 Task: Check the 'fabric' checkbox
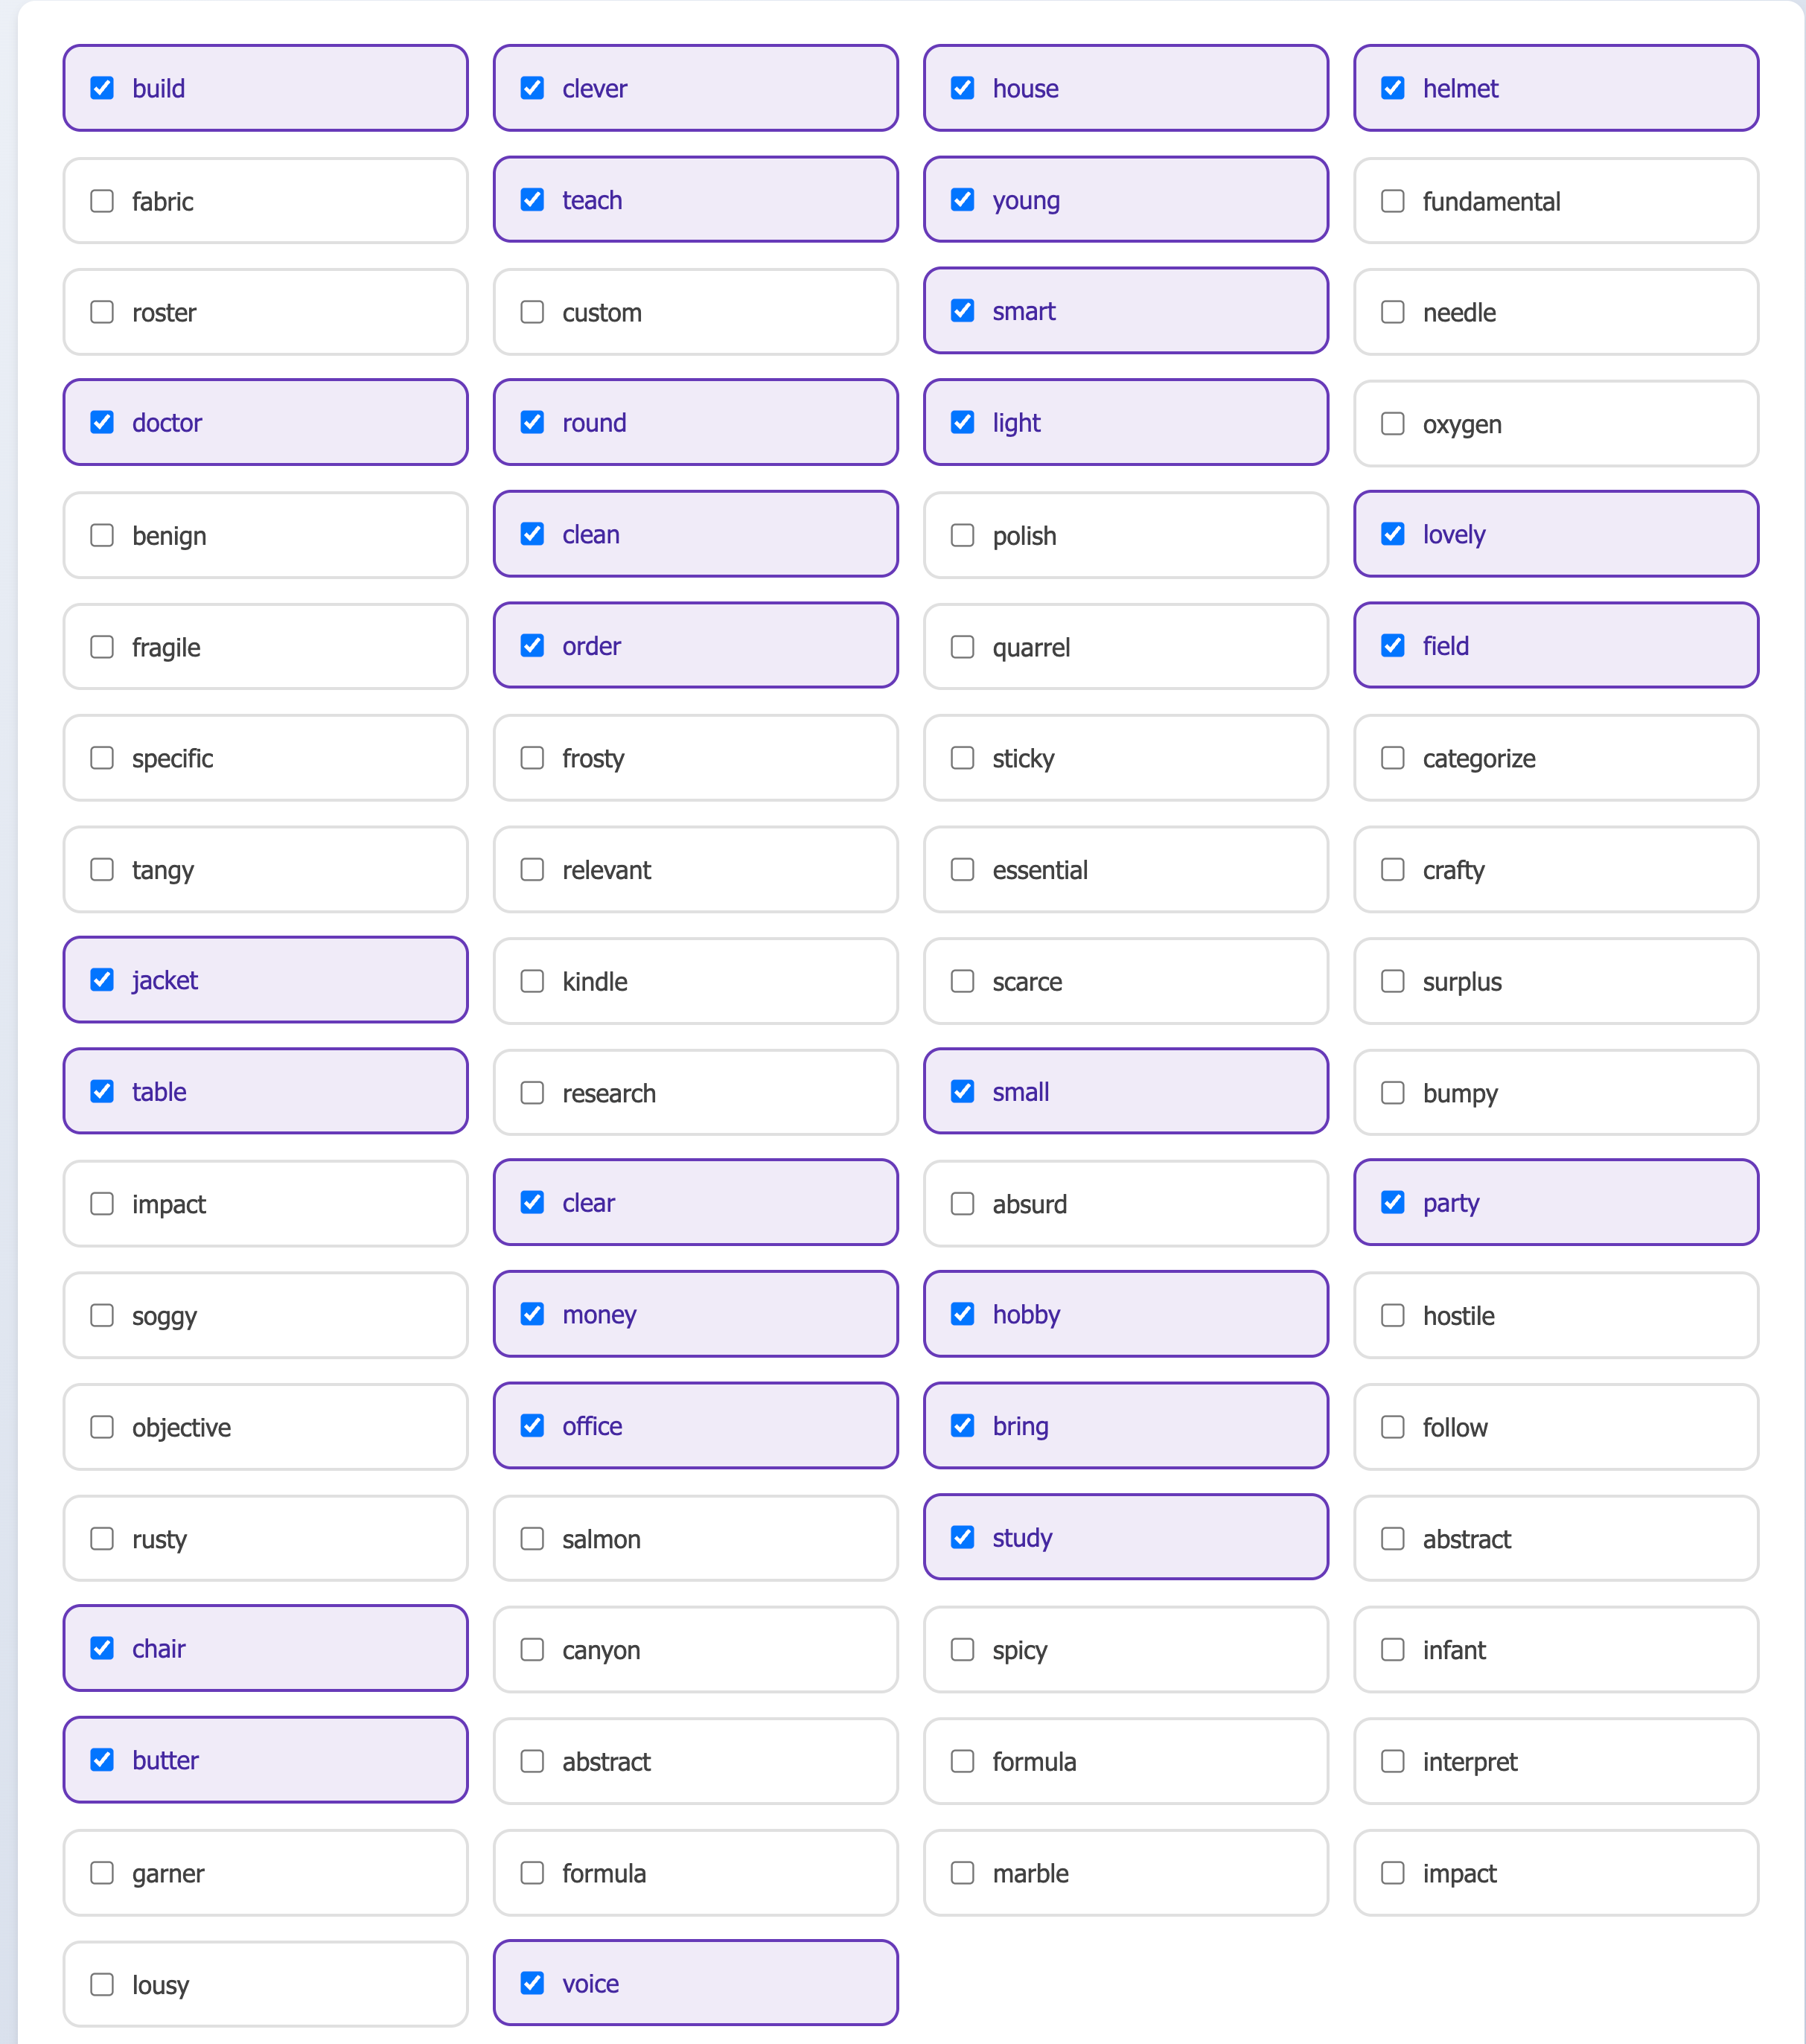(102, 201)
